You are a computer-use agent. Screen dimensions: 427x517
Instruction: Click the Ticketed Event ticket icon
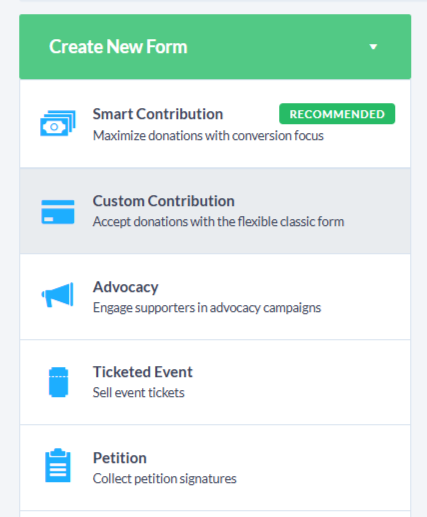coord(58,382)
